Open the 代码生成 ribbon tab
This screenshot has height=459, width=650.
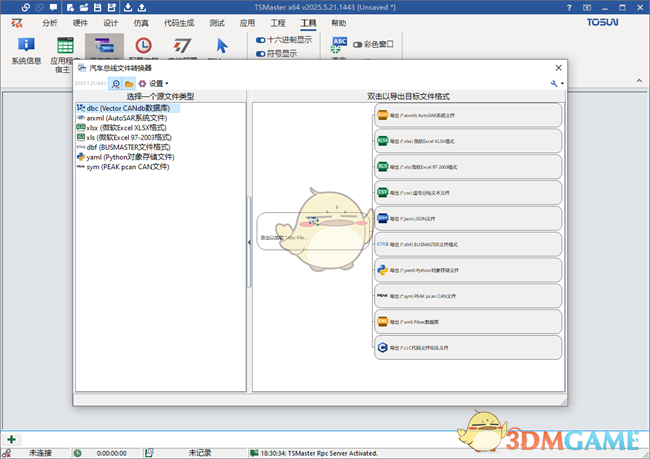click(179, 23)
